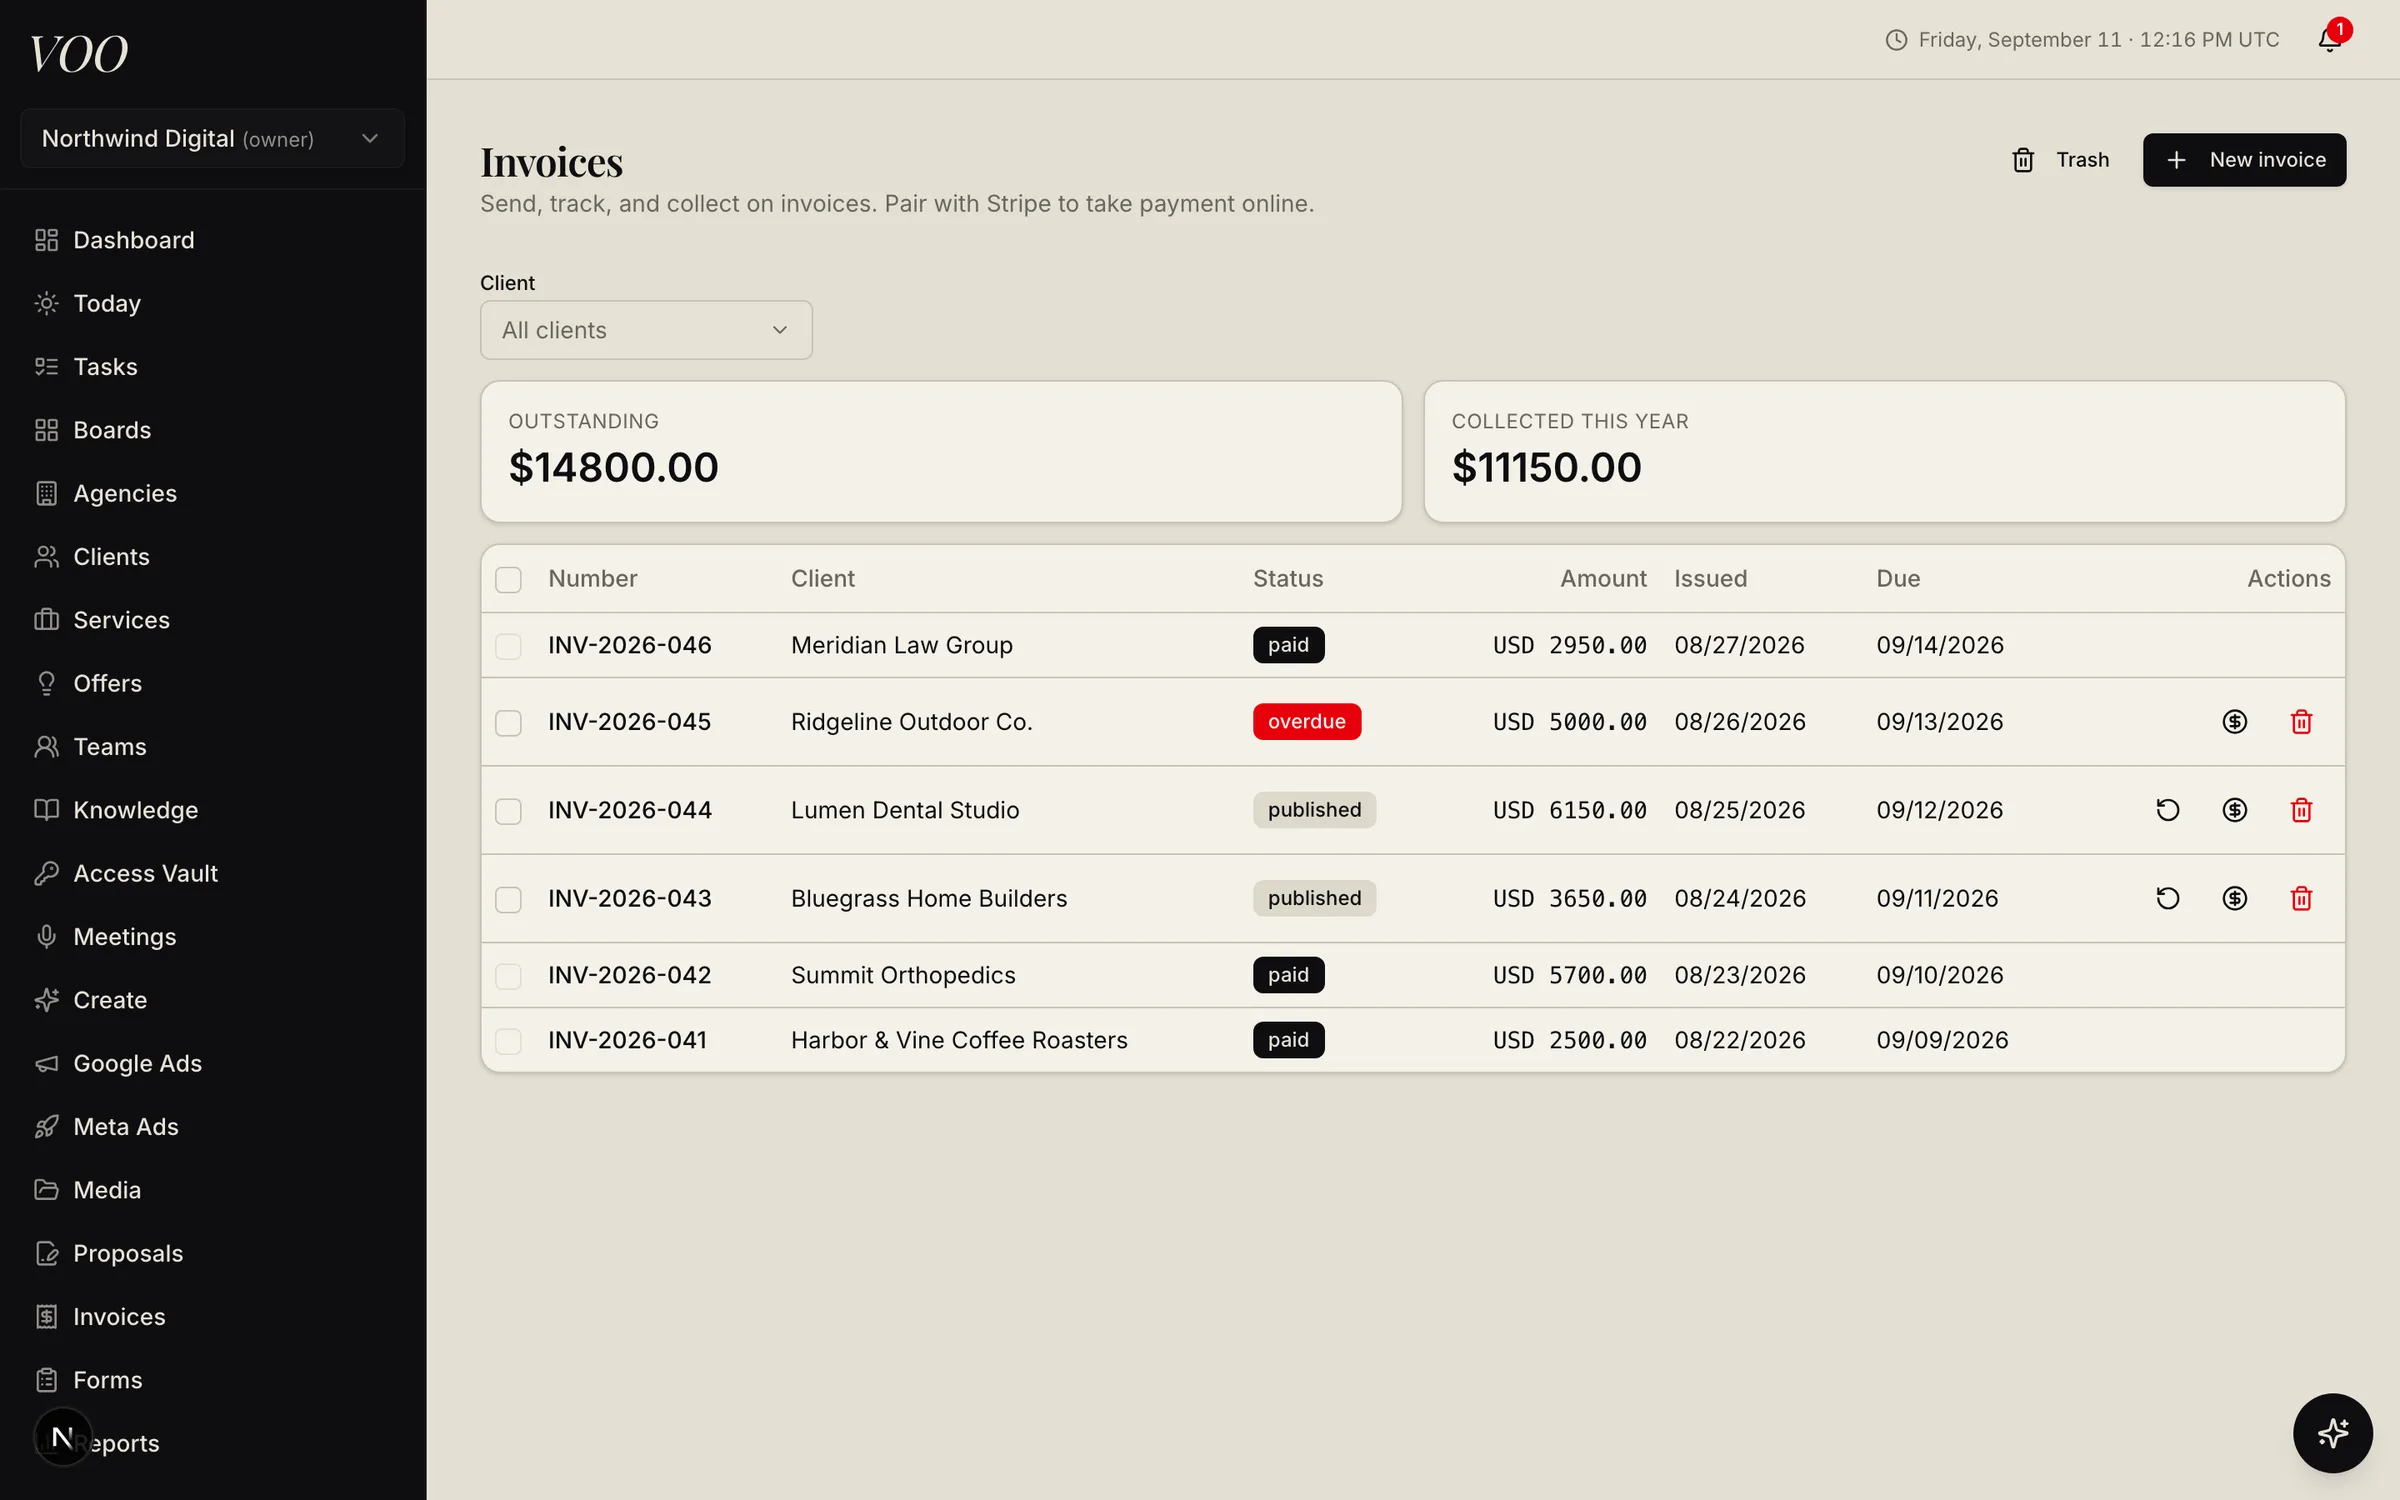2400x1500 pixels.
Task: Click the Amount column header
Action: [x=1603, y=579]
